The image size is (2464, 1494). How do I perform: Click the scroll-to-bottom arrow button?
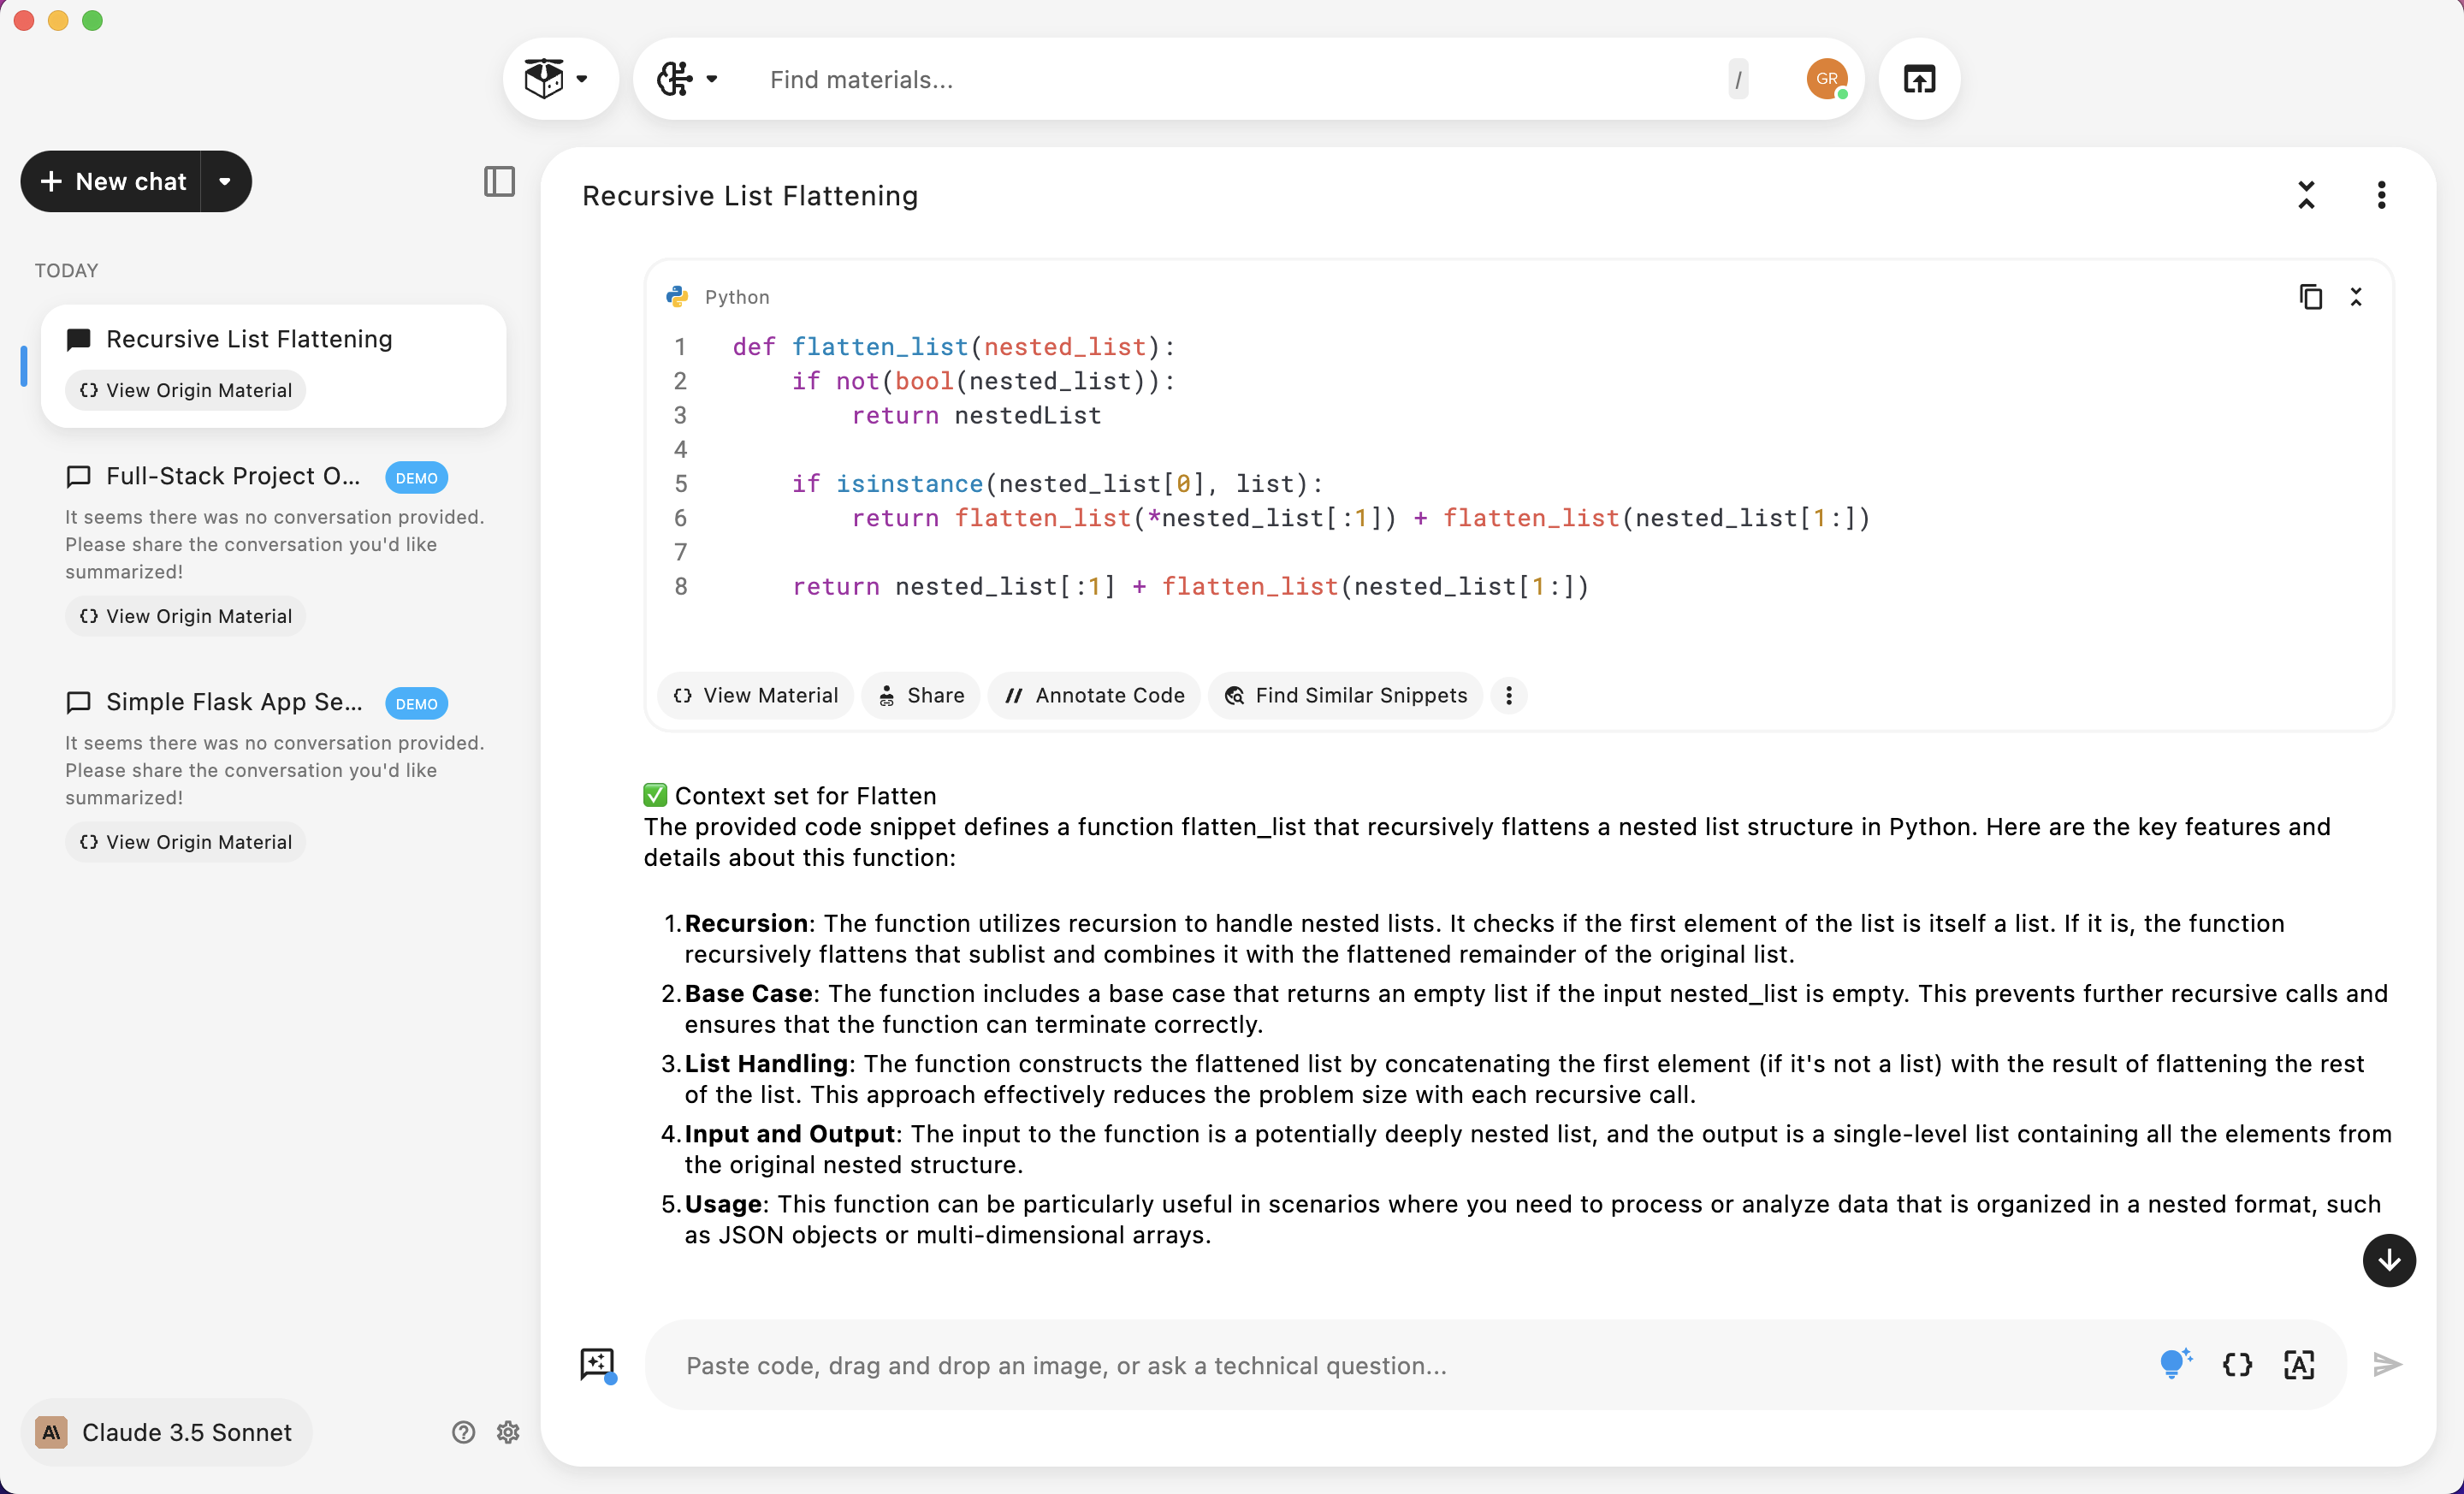[2388, 1260]
